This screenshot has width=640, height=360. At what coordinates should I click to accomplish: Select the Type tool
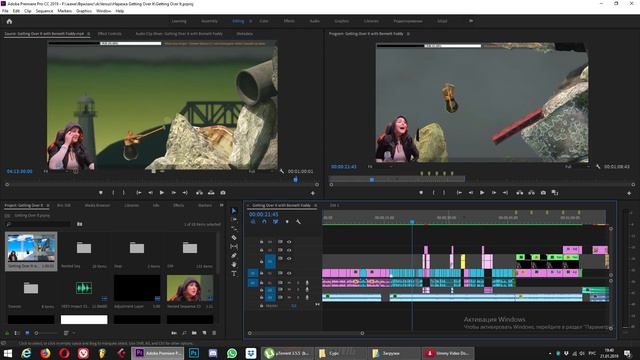pyautogui.click(x=234, y=273)
